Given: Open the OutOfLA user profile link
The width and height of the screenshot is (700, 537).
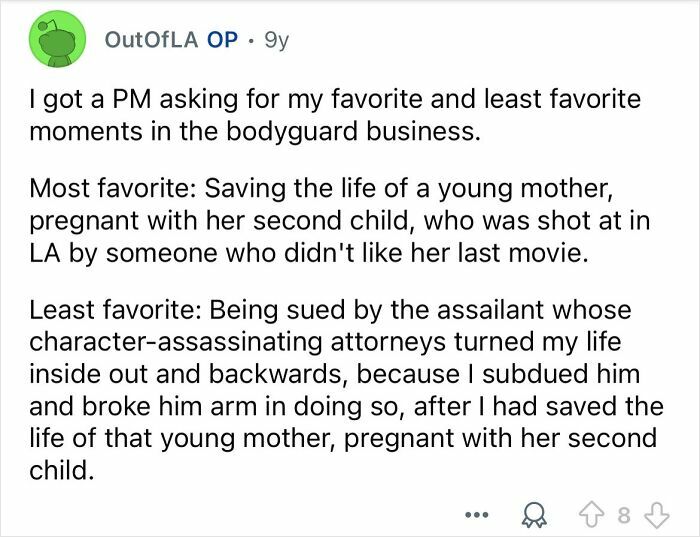Looking at the screenshot, I should [x=151, y=40].
